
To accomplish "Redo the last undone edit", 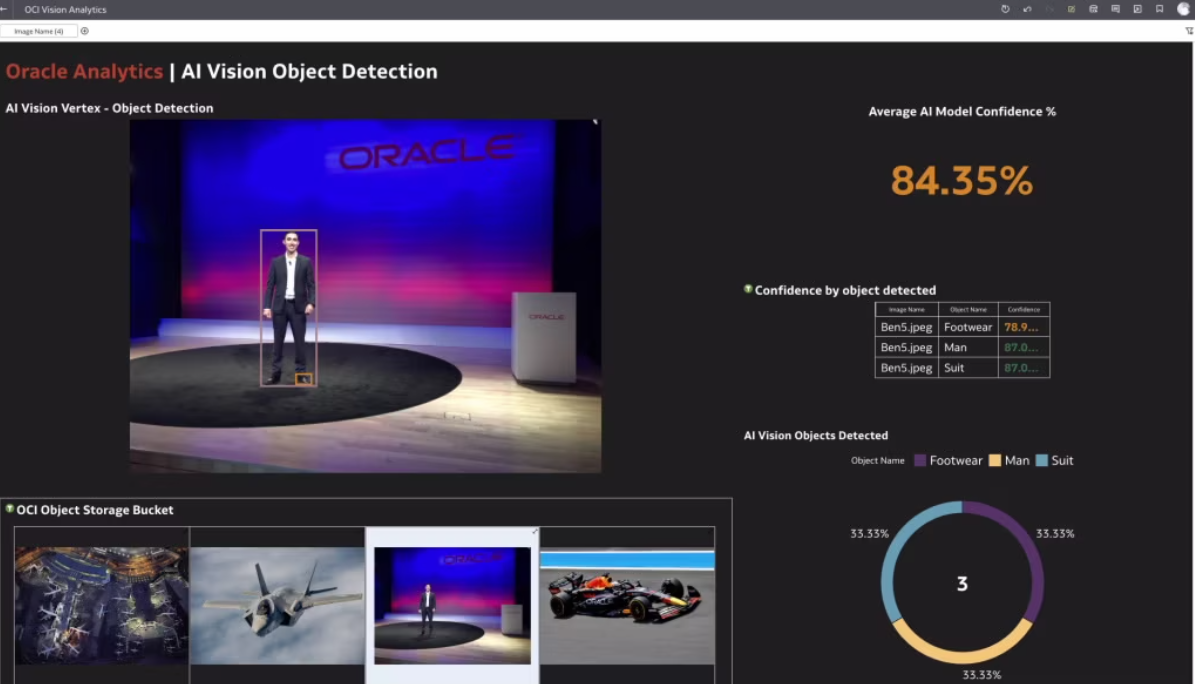I will pyautogui.click(x=1049, y=9).
